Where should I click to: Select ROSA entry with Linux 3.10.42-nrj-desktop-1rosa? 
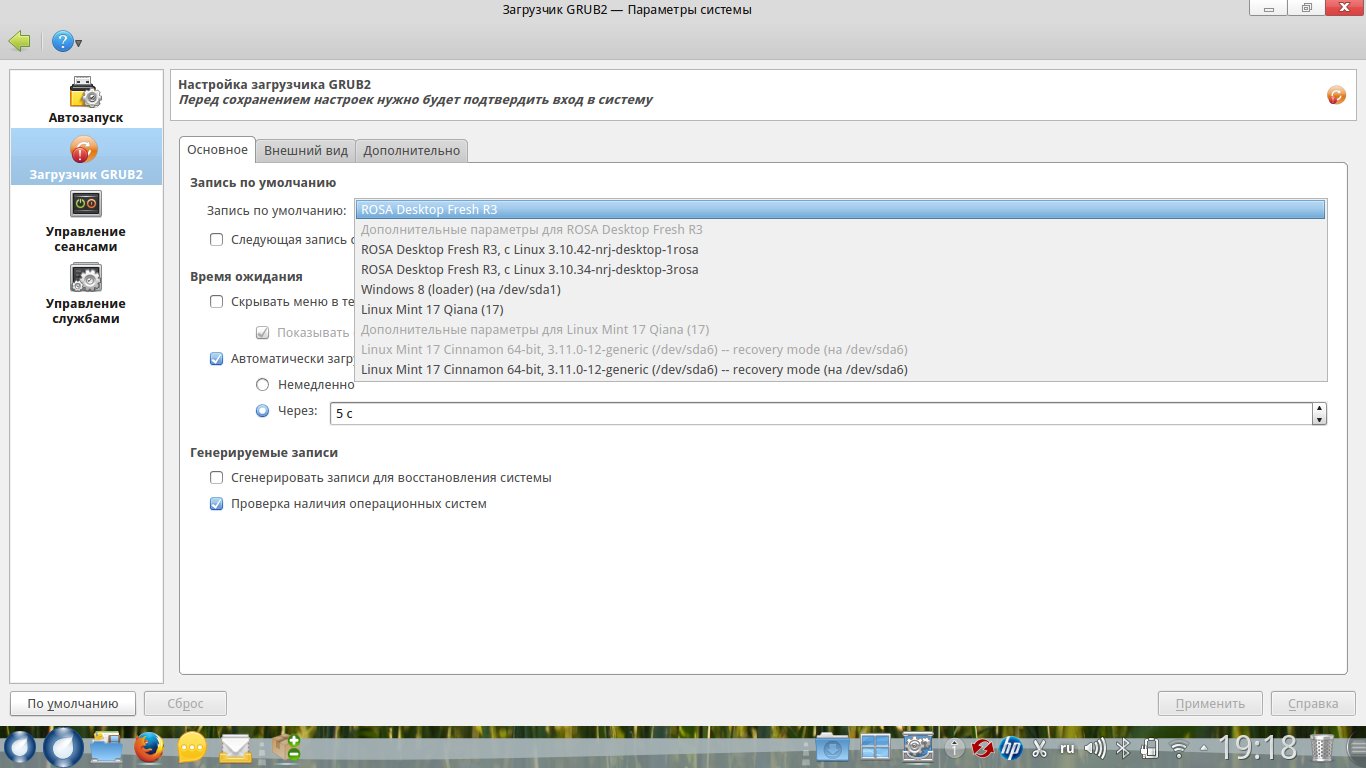coord(840,250)
